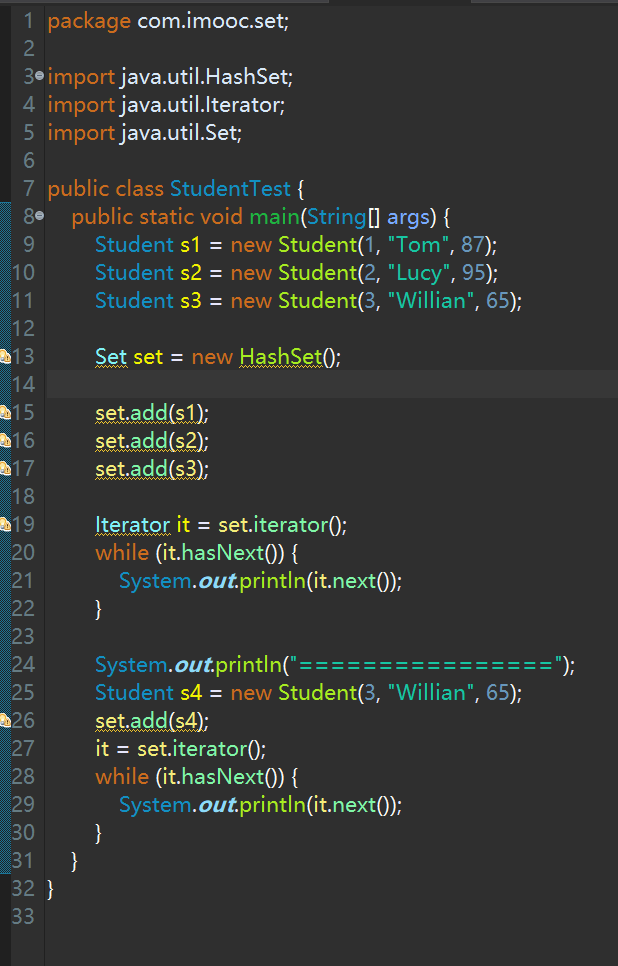Click variable s4 in its declaration
Viewport: 618px width, 966px height.
[x=191, y=693]
